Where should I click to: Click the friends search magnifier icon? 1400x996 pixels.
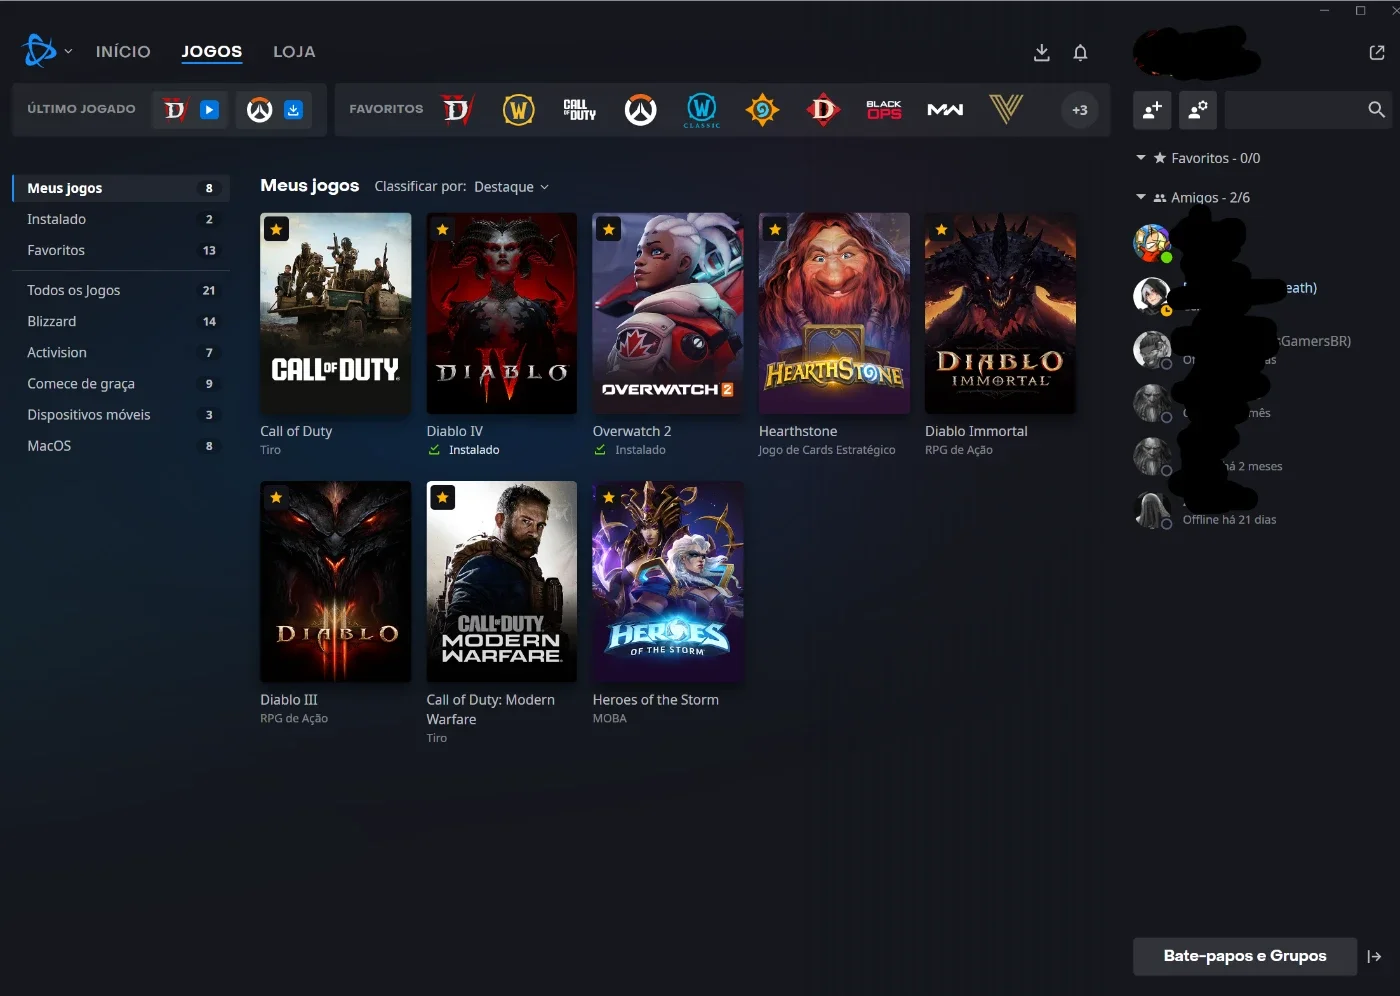click(x=1376, y=110)
